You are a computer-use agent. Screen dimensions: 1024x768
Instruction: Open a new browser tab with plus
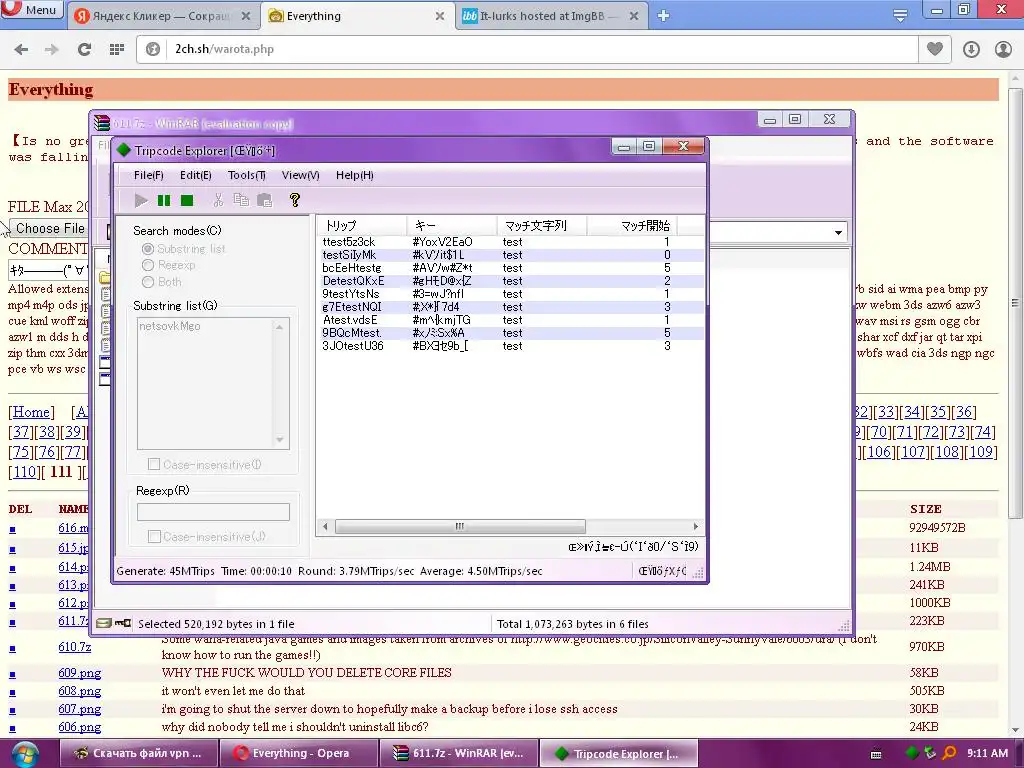664,16
